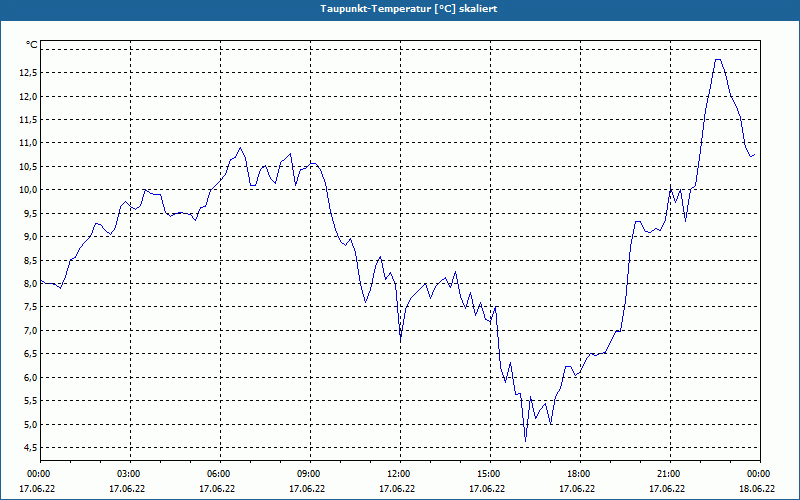The height and width of the screenshot is (500, 800).
Task: Click the 6,0 y-axis value
Action: pos(30,378)
